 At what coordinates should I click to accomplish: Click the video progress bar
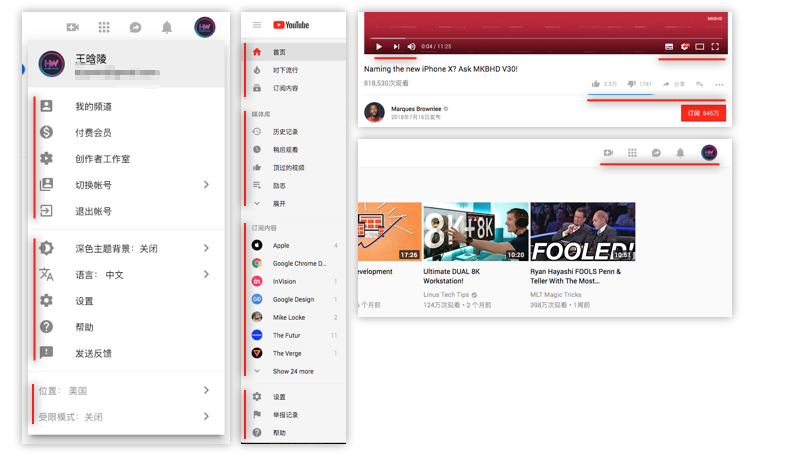click(x=546, y=38)
